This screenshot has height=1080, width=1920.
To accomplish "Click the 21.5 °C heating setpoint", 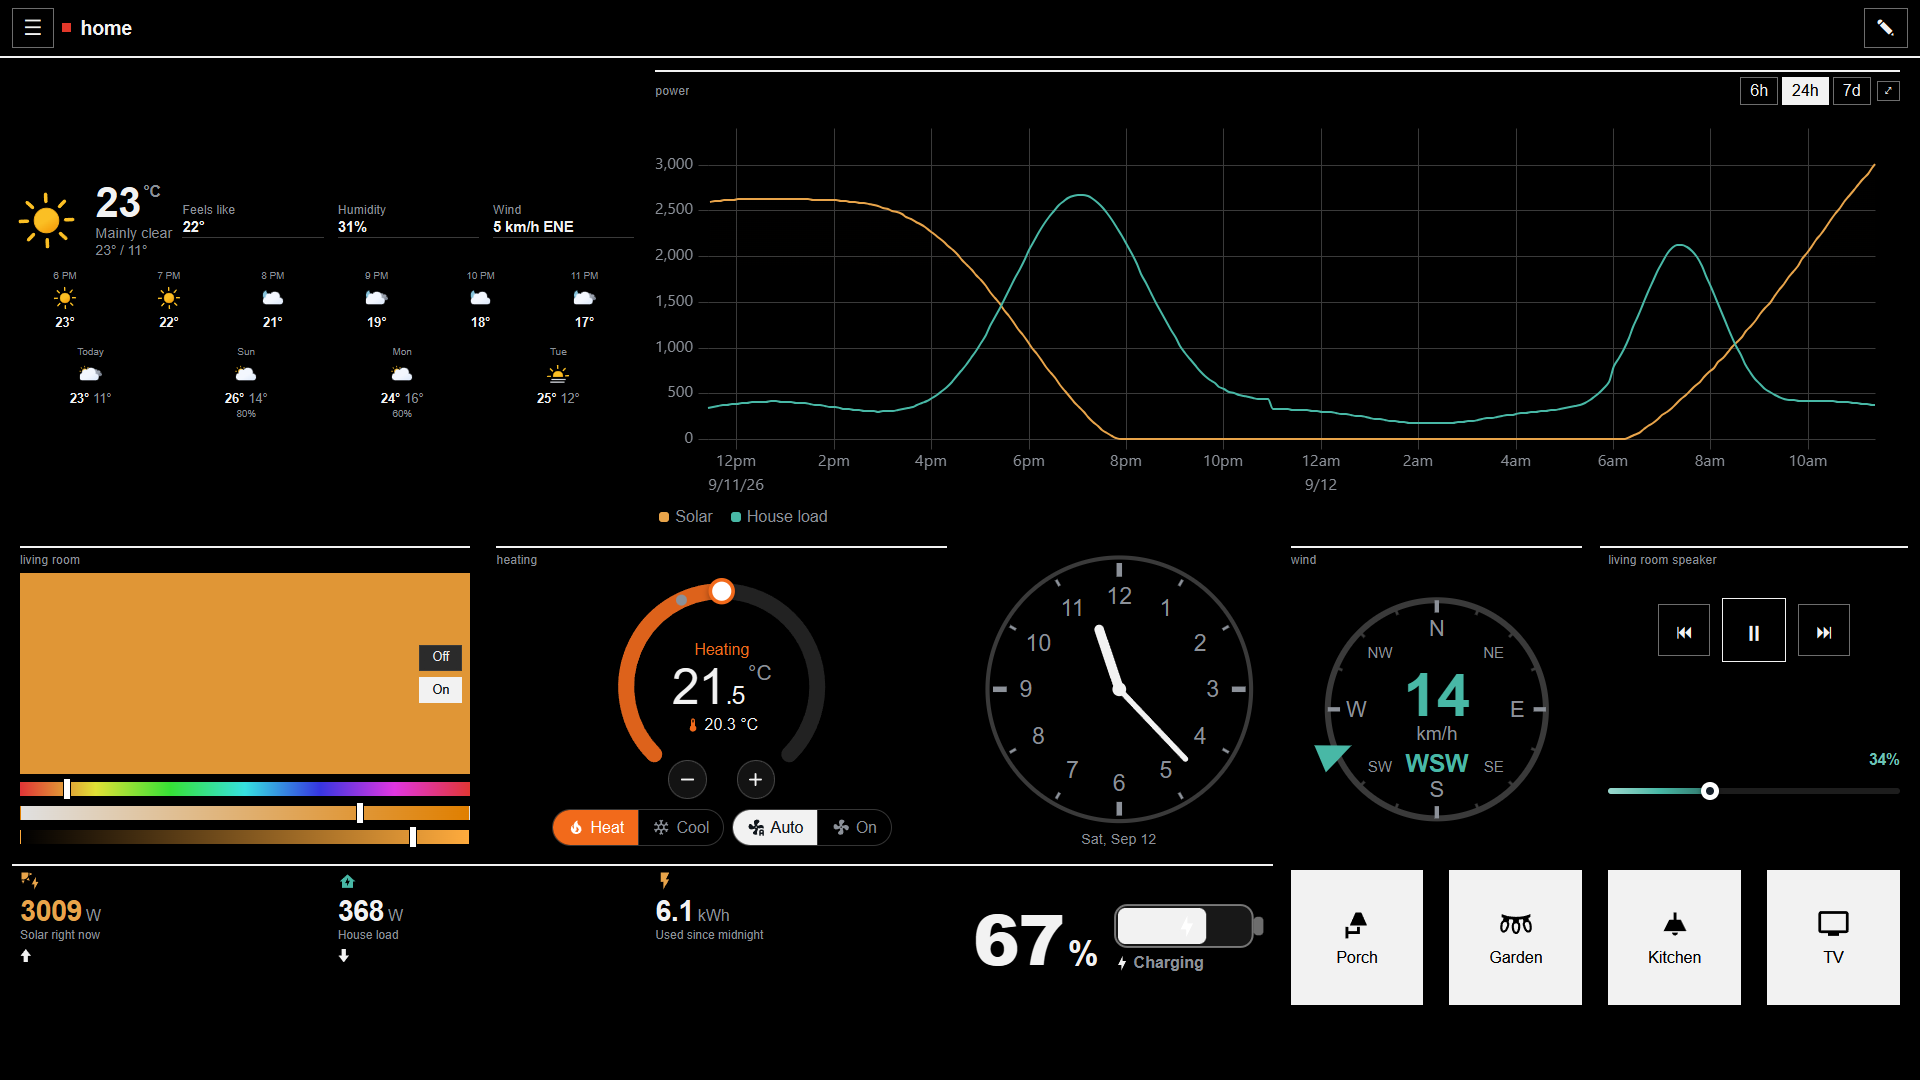I will click(722, 687).
